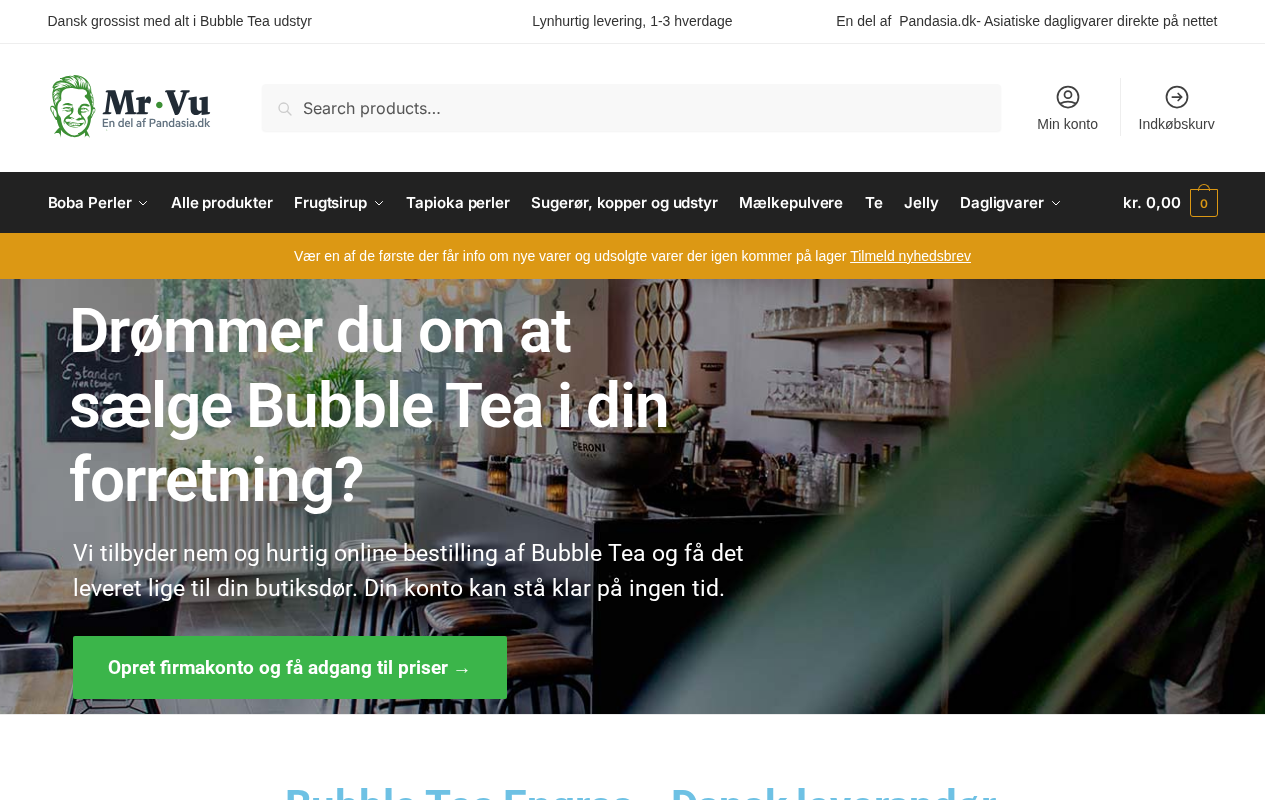Expand the Dagligvarer submenu arrow

pyautogui.click(x=1056, y=203)
